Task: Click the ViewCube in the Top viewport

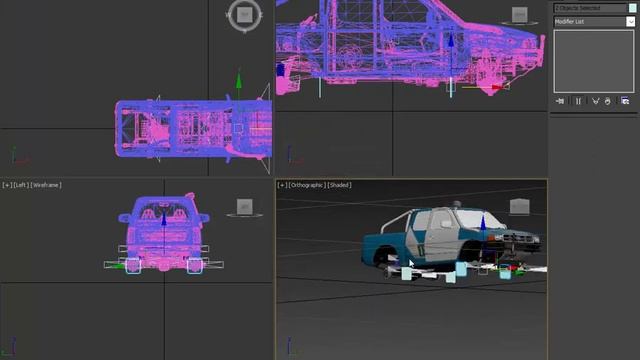Action: 244,16
